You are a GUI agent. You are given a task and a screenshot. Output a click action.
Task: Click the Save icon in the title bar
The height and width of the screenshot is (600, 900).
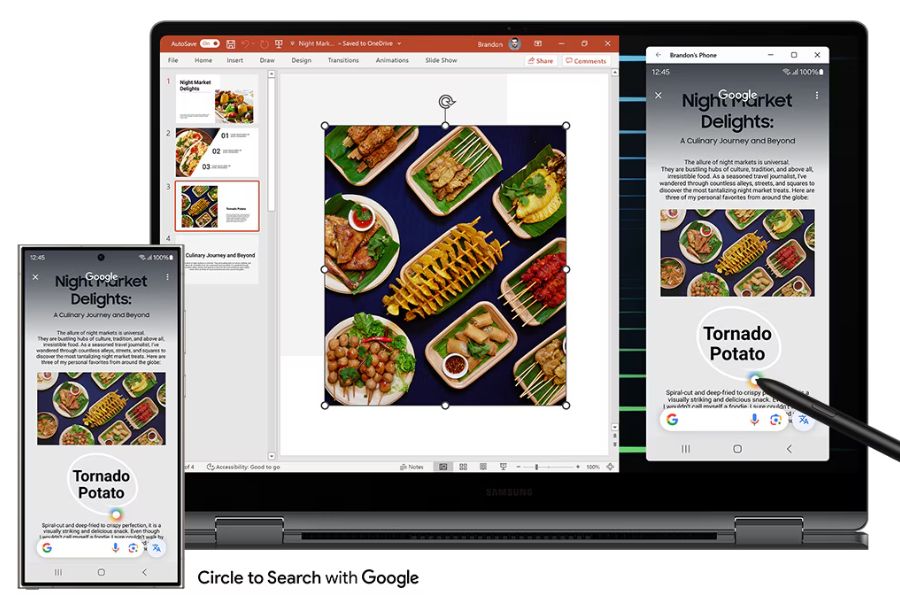pyautogui.click(x=231, y=44)
